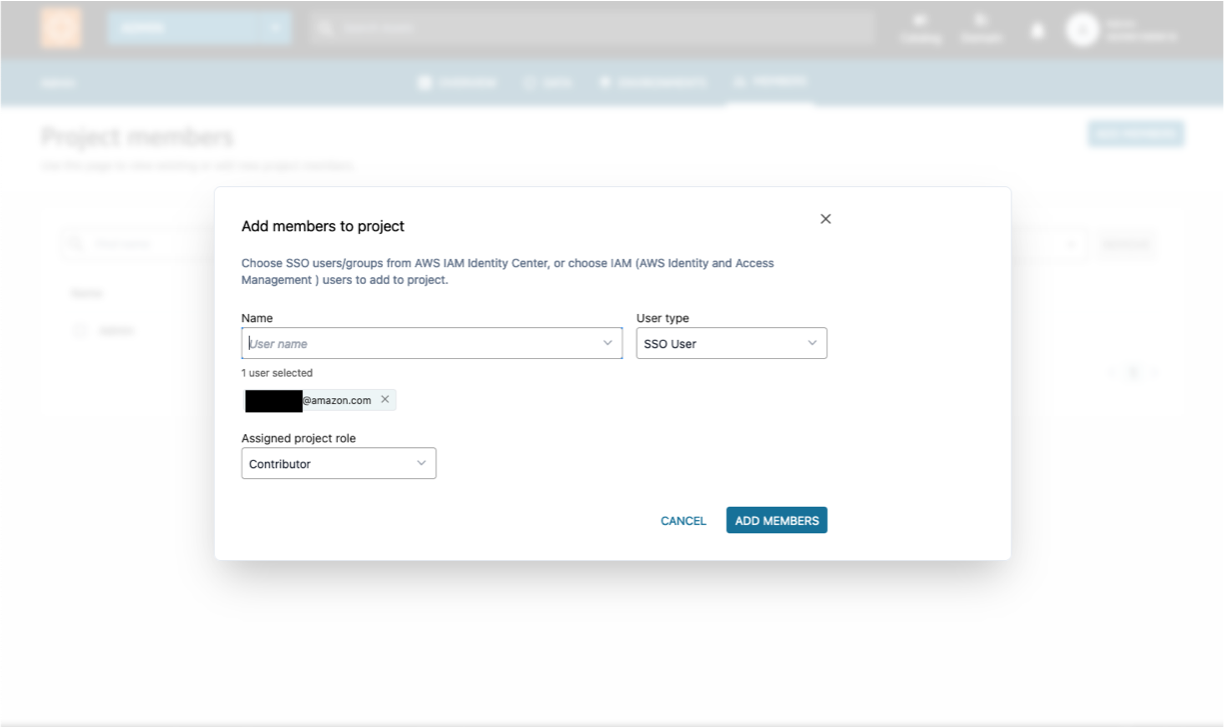Screen dimensions: 1224x728
Task: Open the project selector dropdown in header
Action: tap(199, 28)
